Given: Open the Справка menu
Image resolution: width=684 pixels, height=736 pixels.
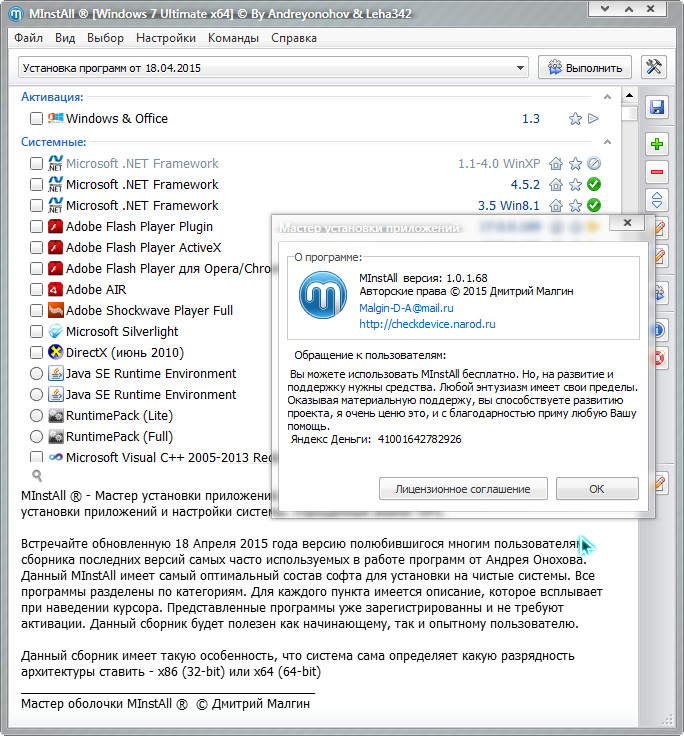Looking at the screenshot, I should pos(294,38).
